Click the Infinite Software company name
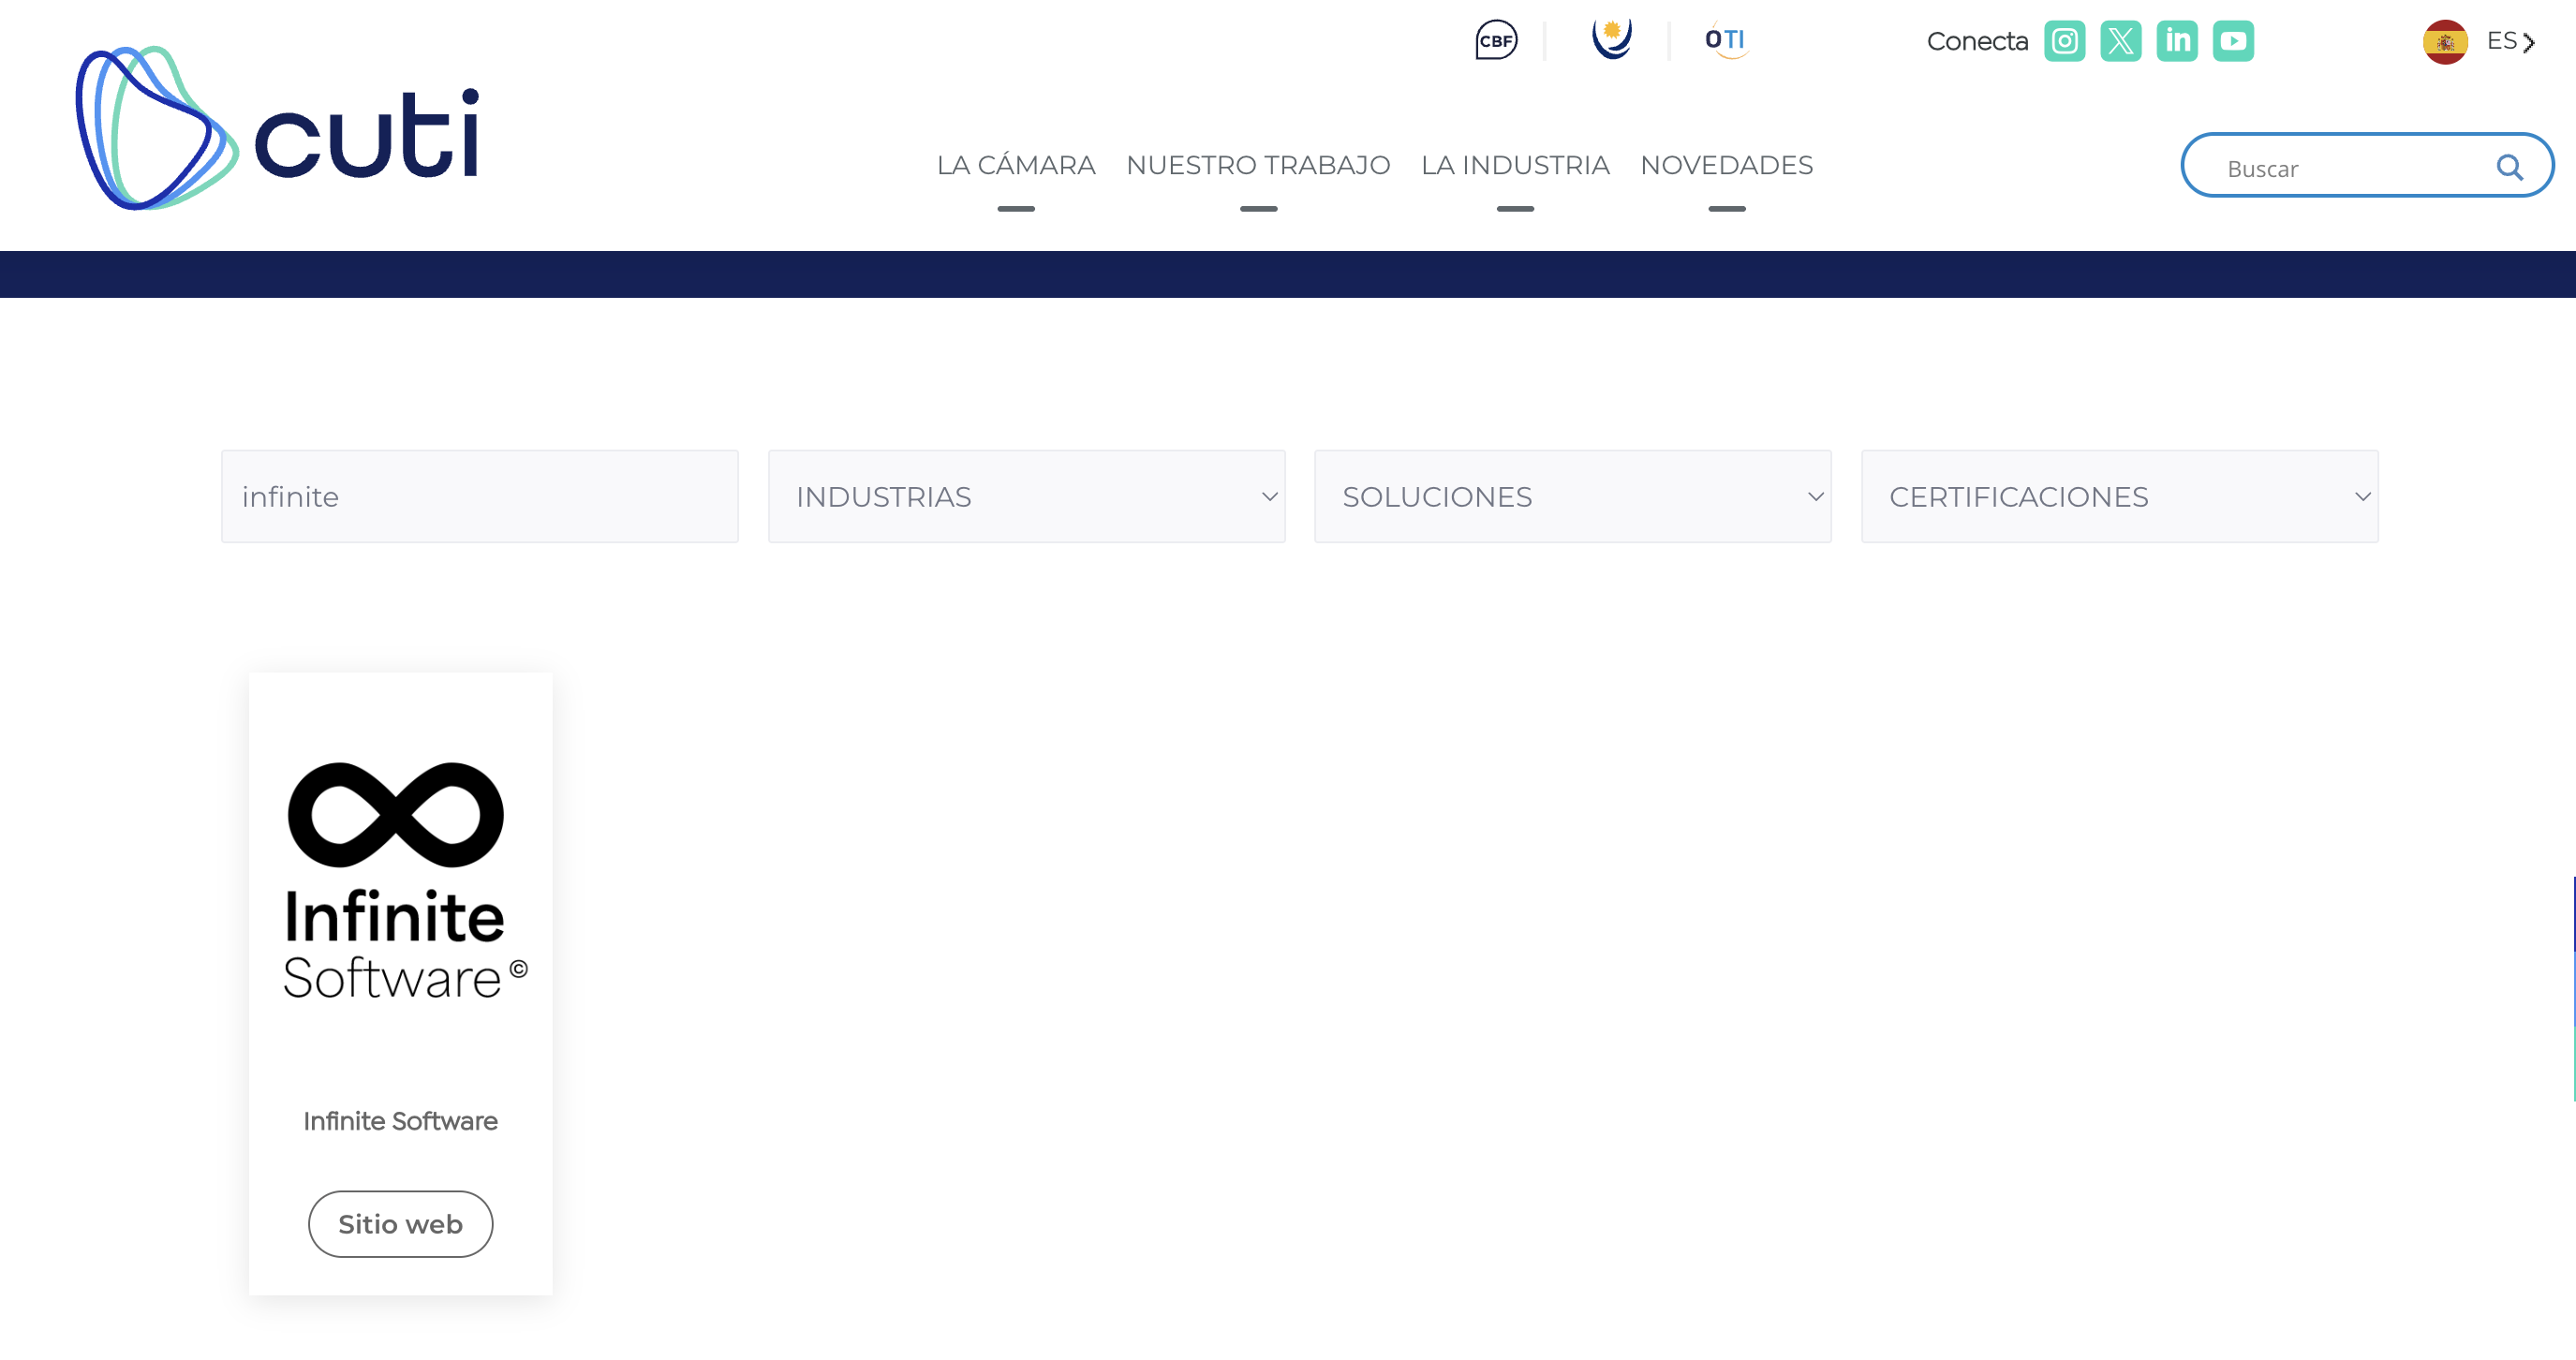This screenshot has width=2576, height=1360. 400,1121
